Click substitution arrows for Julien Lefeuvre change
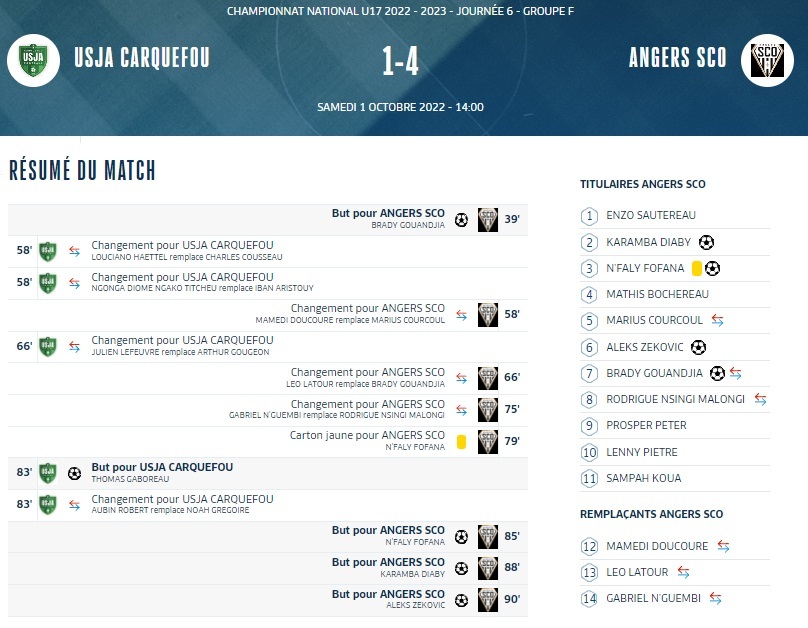The height and width of the screenshot is (628, 808). point(75,347)
